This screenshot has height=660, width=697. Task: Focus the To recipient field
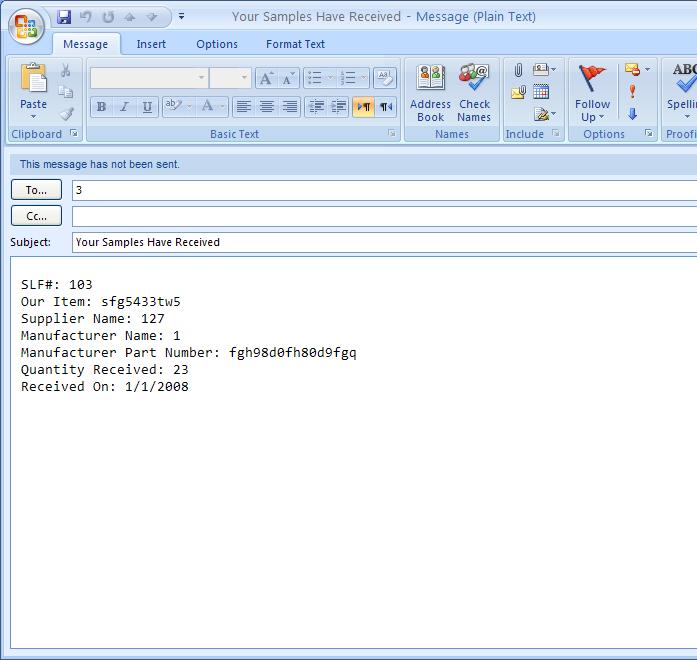tap(385, 190)
